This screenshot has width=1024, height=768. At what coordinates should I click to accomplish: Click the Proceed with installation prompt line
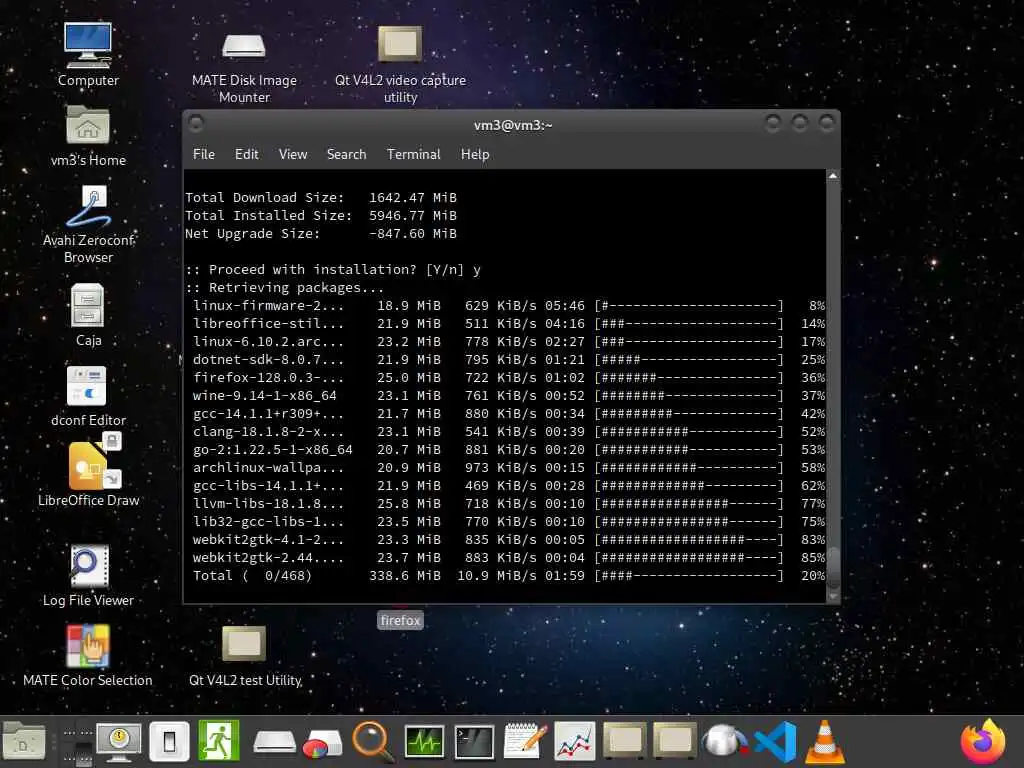click(333, 270)
